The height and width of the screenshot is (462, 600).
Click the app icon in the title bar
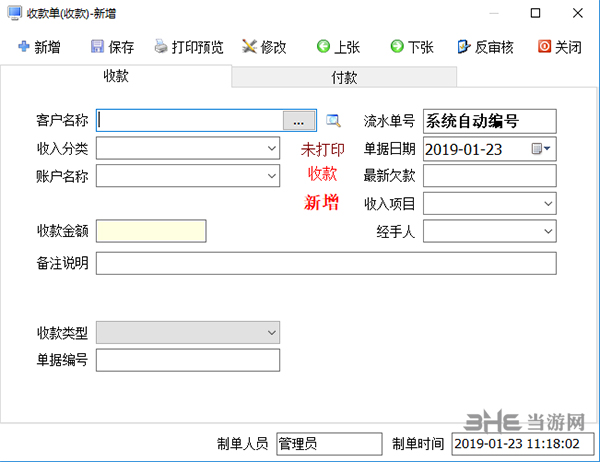pos(15,13)
